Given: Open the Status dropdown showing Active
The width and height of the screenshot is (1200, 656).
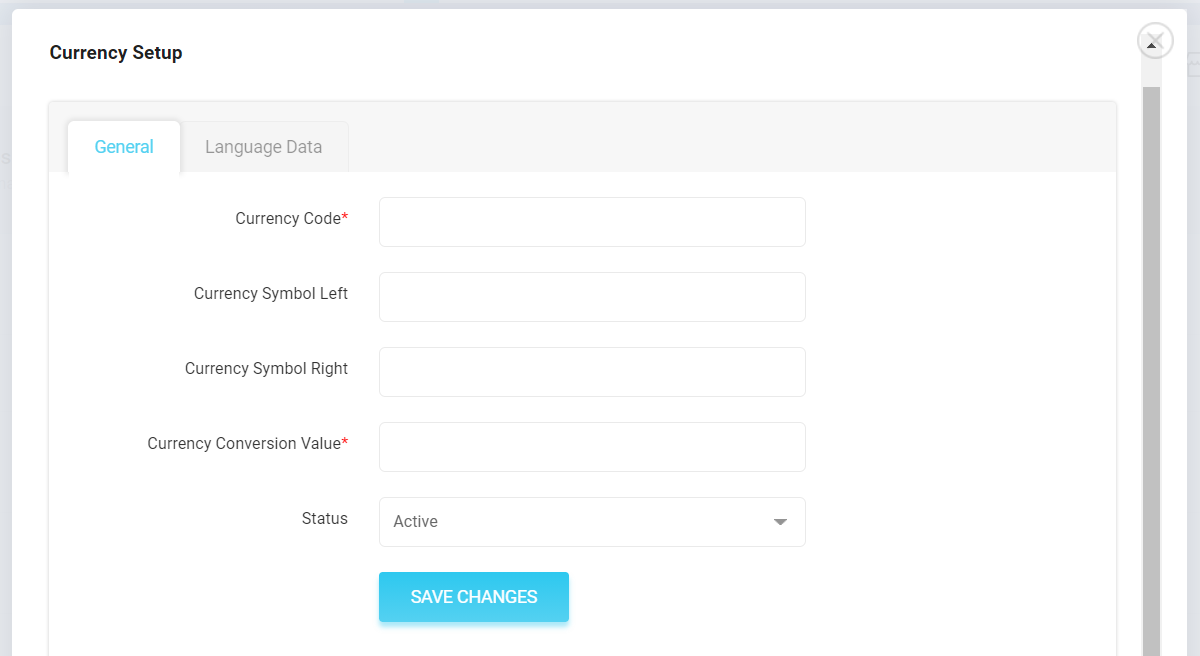Looking at the screenshot, I should (592, 522).
